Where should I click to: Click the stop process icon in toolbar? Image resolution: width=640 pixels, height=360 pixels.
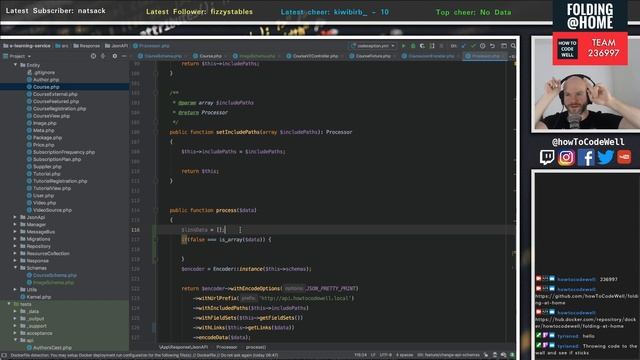pyautogui.click(x=441, y=46)
